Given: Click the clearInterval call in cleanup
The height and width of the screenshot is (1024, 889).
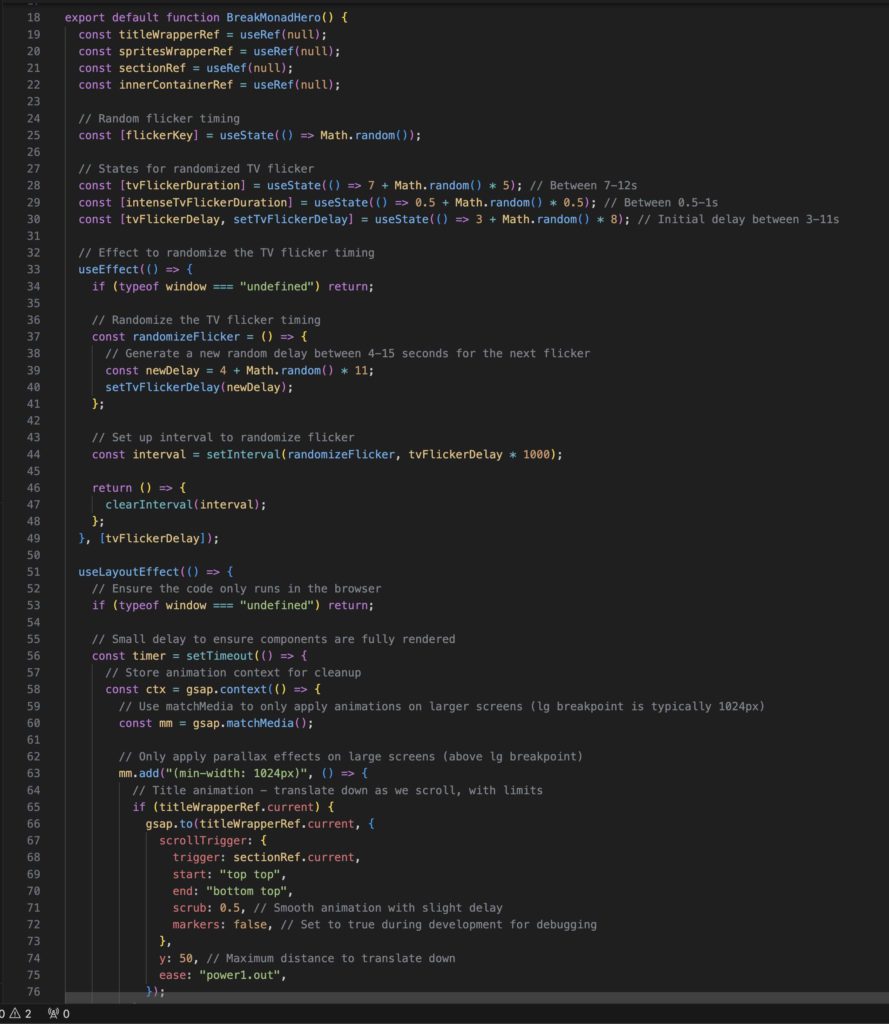Looking at the screenshot, I should click(x=152, y=504).
